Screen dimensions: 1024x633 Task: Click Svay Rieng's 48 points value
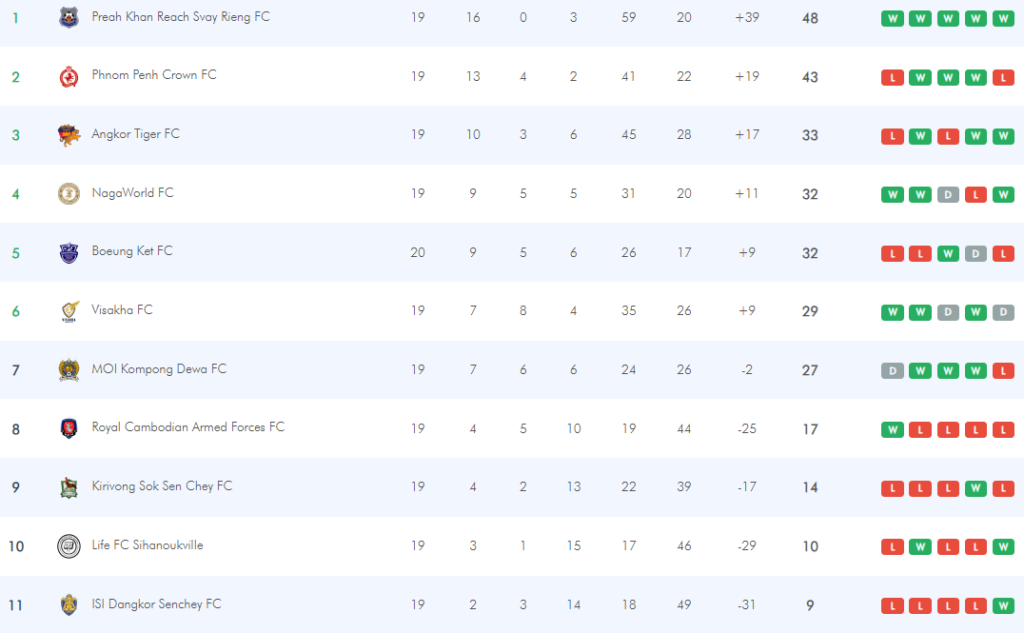810,18
